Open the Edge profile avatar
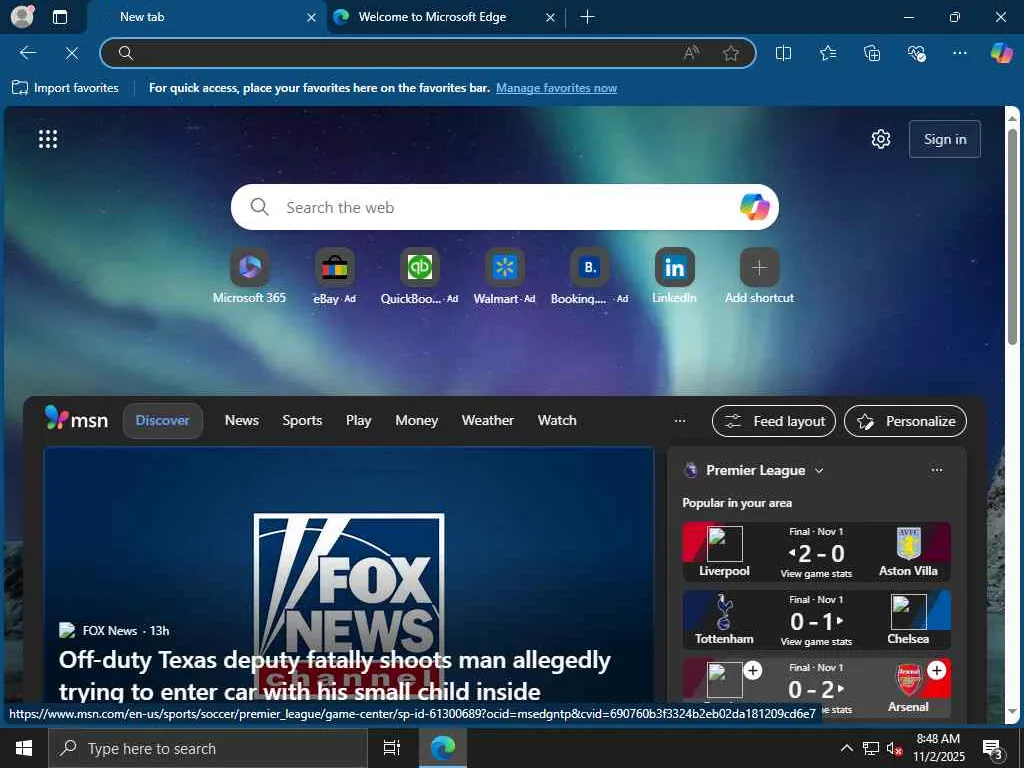The image size is (1024, 768). click(x=22, y=17)
